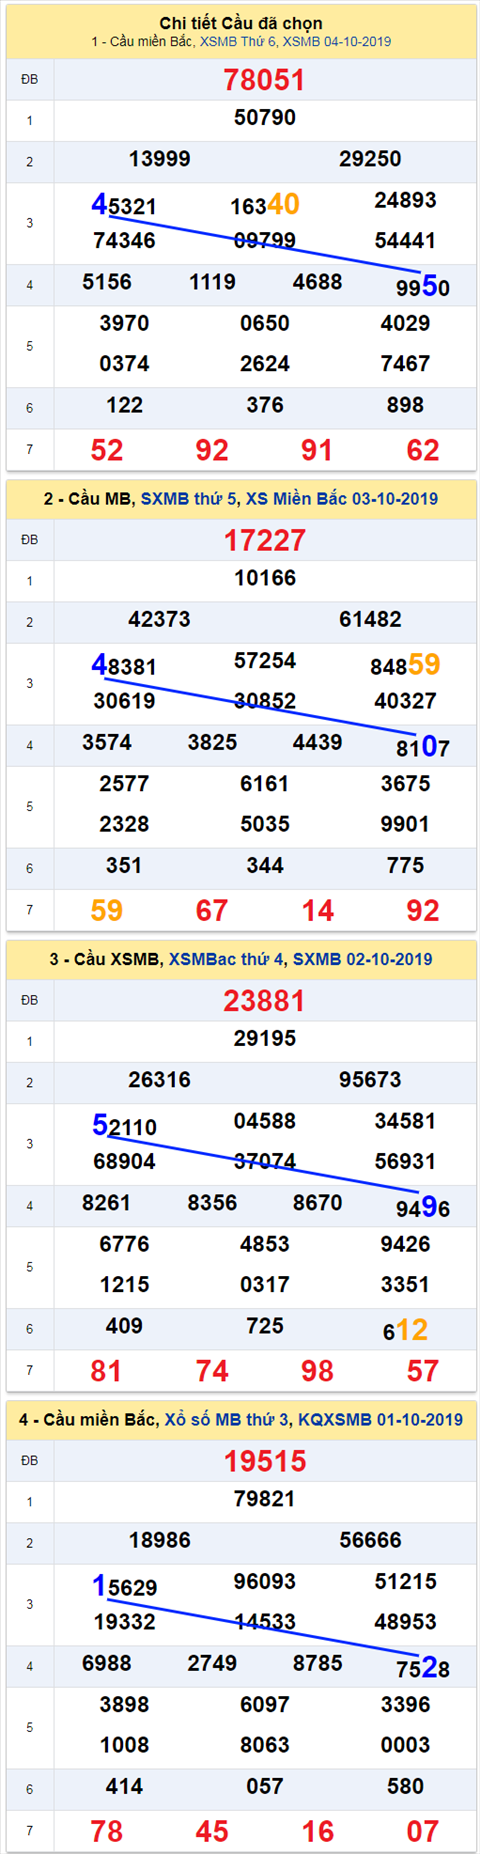480x1854 pixels.
Task: Select special prize number 78051
Action: click(264, 80)
